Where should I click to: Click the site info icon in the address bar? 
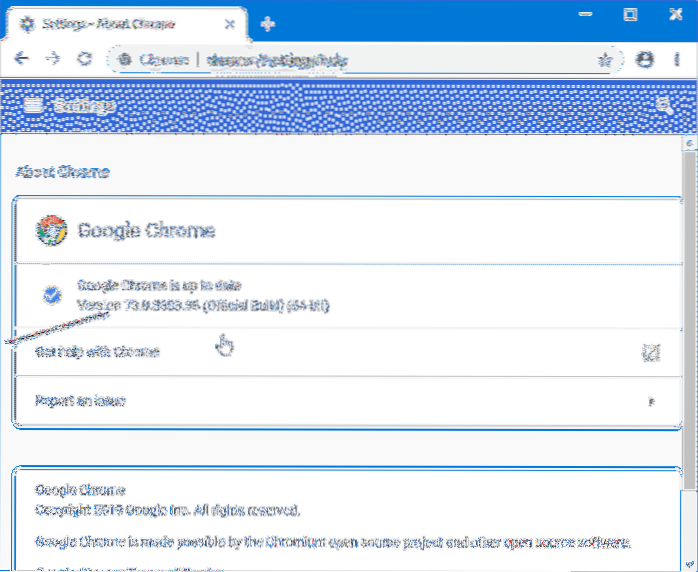click(x=126, y=60)
